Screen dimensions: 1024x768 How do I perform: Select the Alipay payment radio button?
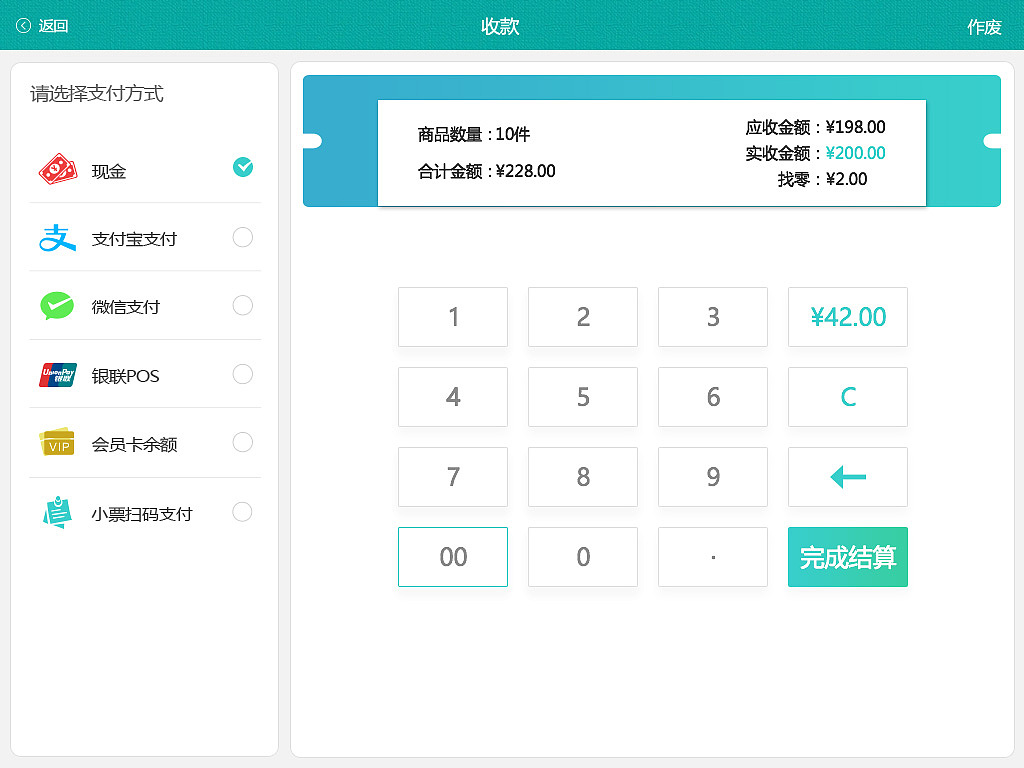click(243, 238)
